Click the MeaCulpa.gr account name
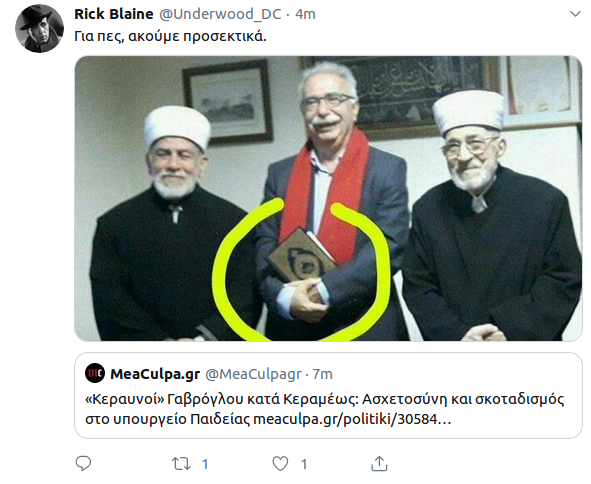591x484 pixels. [155, 374]
